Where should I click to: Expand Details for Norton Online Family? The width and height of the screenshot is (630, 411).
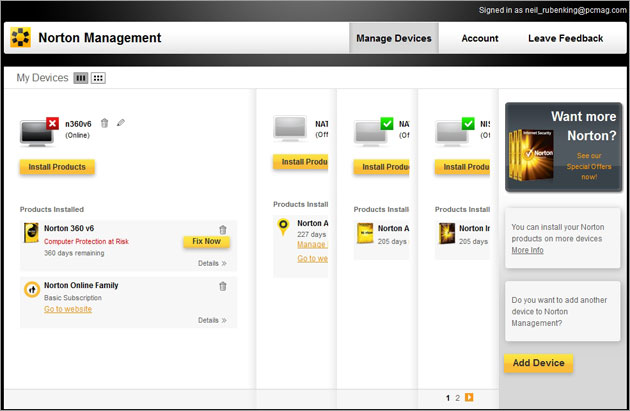pyautogui.click(x=212, y=320)
